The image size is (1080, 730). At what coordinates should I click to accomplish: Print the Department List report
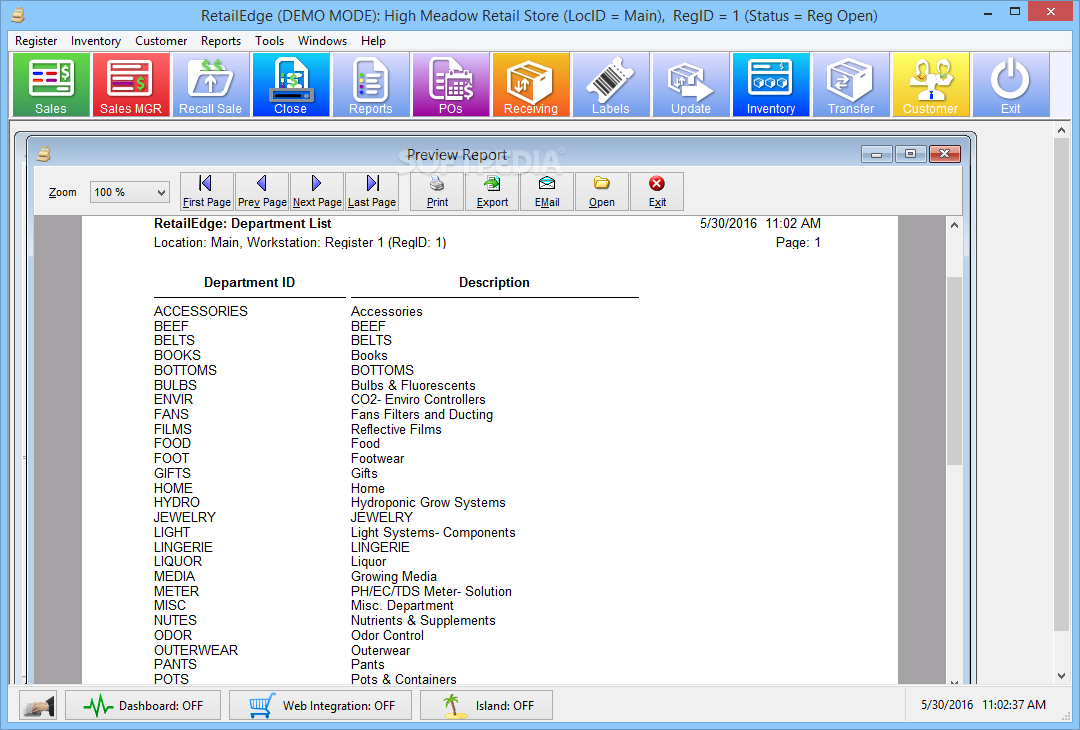437,191
